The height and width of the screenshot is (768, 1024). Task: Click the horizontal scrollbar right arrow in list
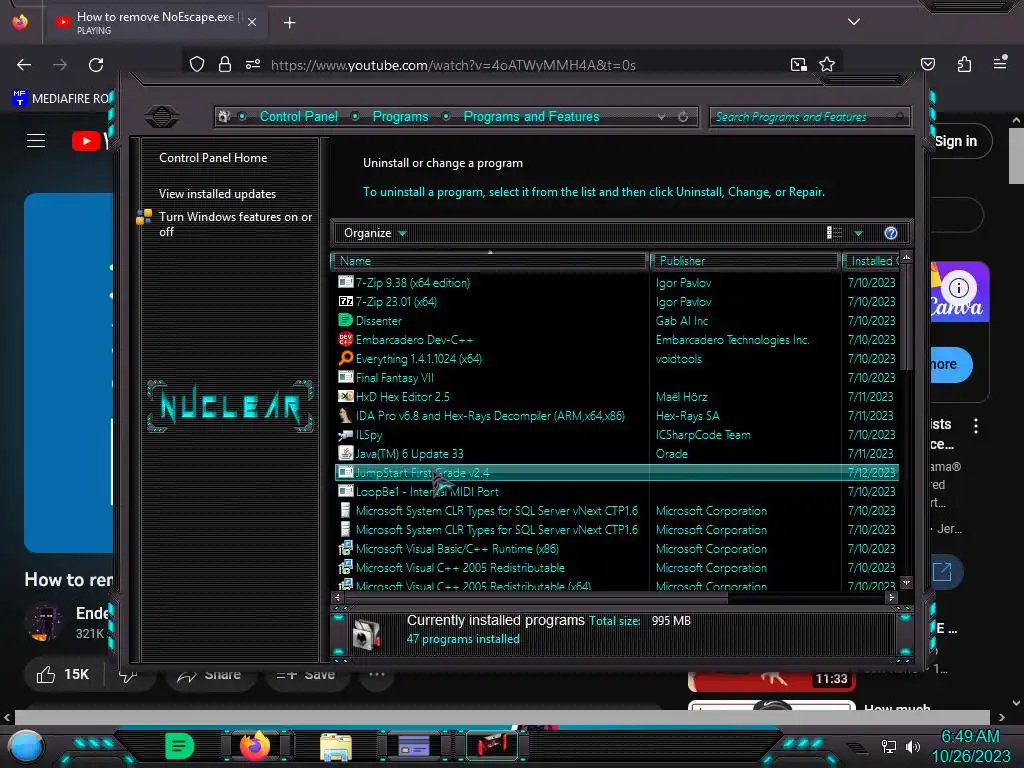click(x=891, y=597)
